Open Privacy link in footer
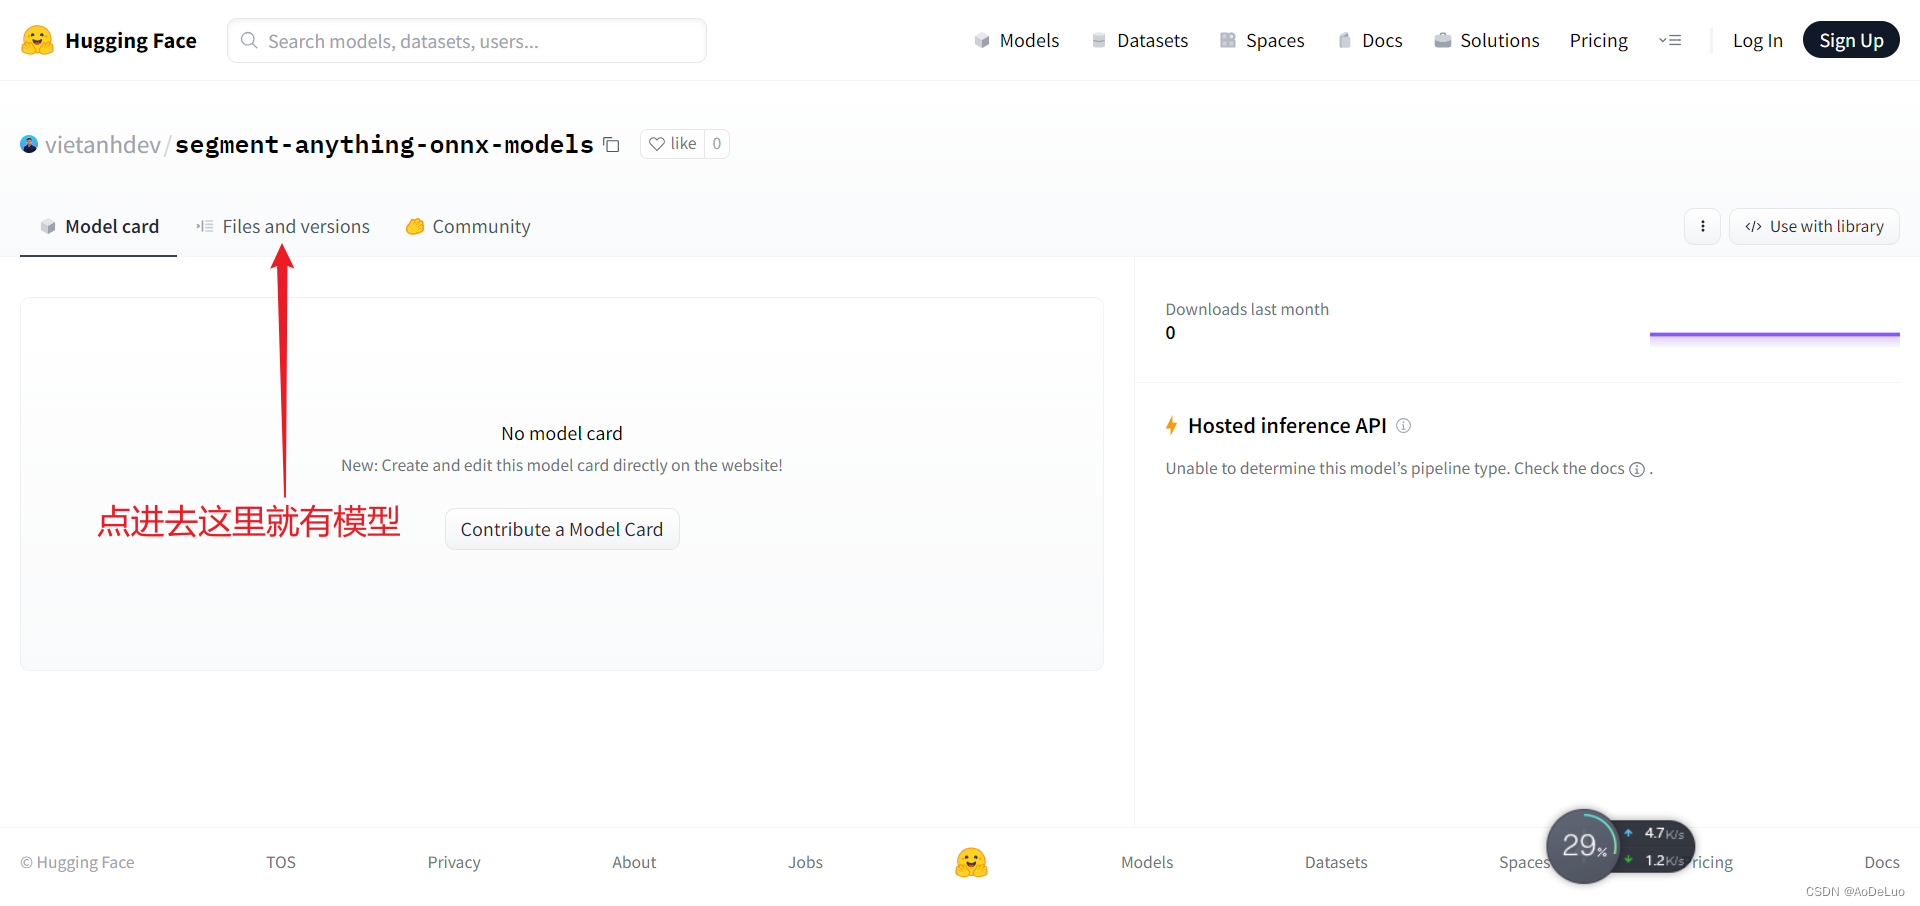Viewport: 1920px width, 906px height. 454,862
